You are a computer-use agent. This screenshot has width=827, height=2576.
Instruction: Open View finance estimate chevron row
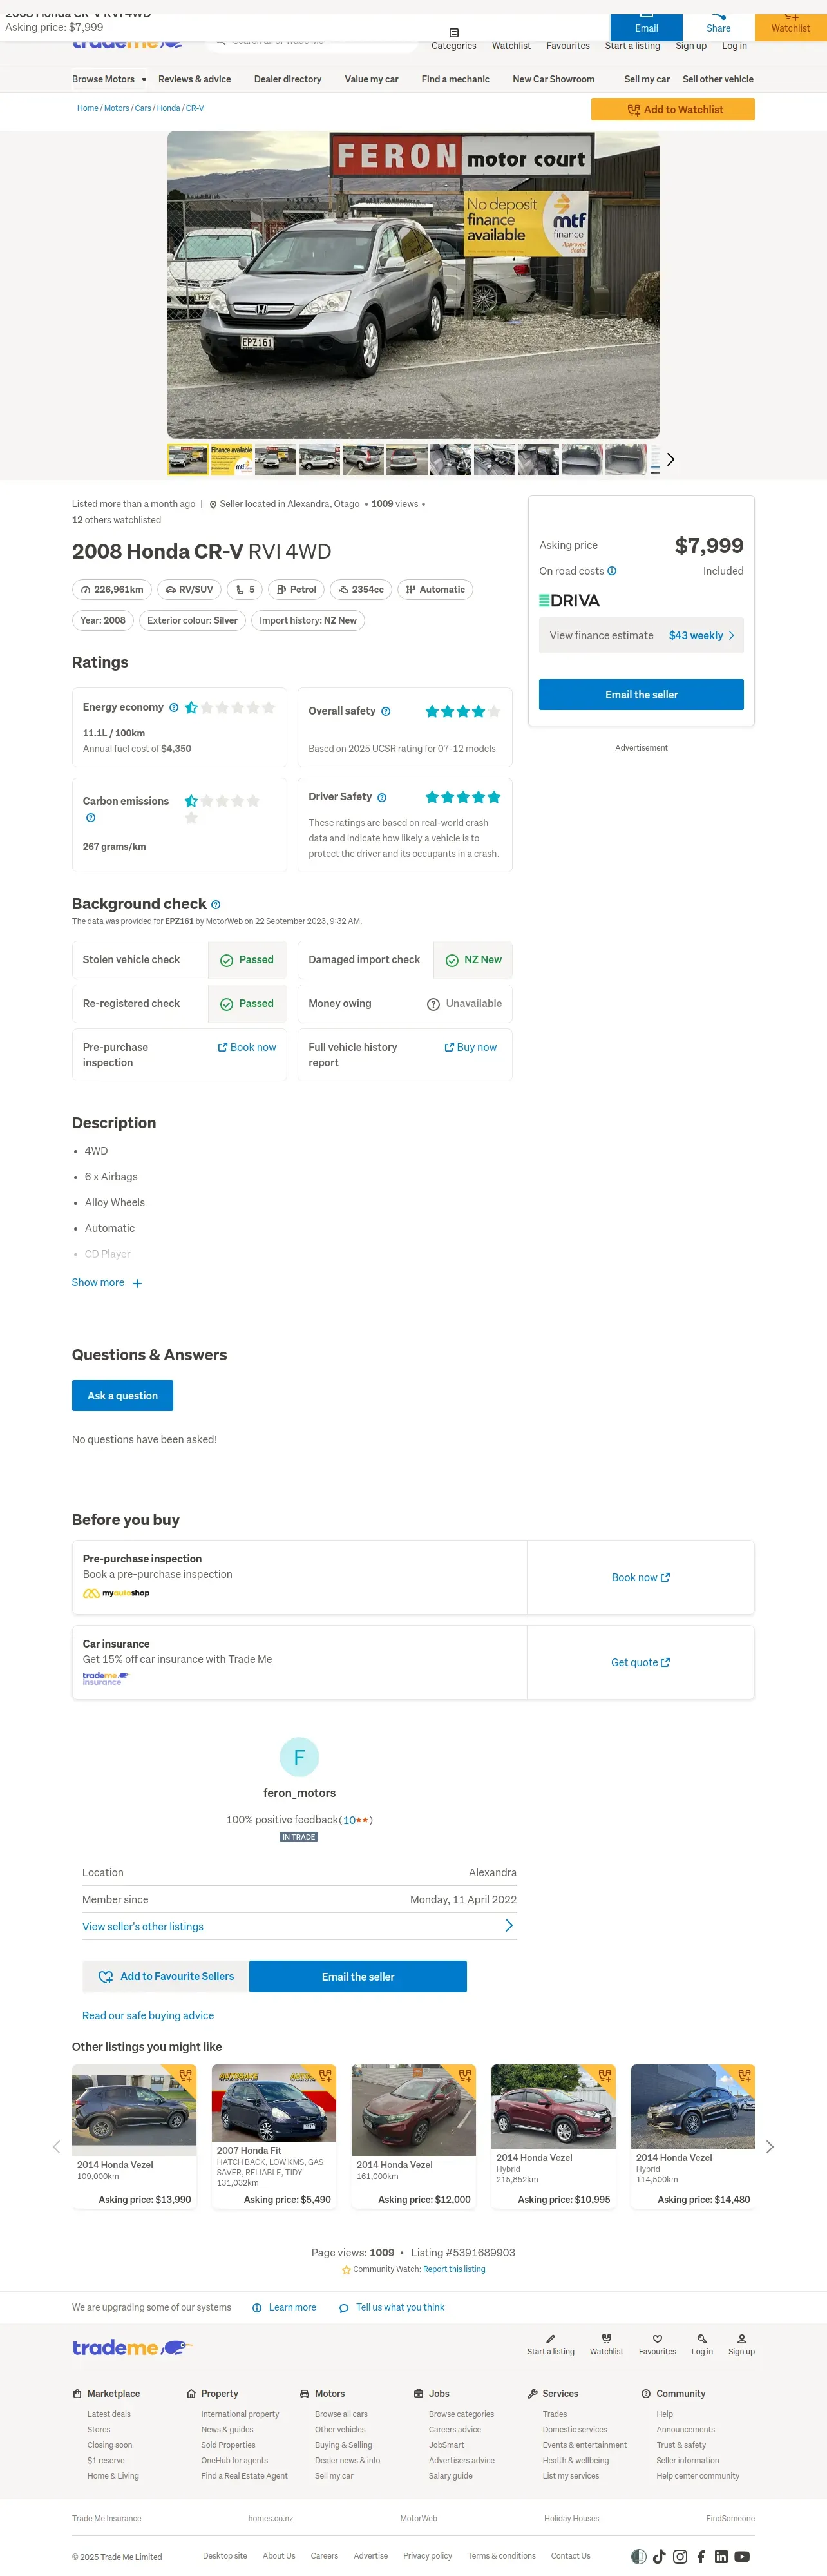coord(641,635)
